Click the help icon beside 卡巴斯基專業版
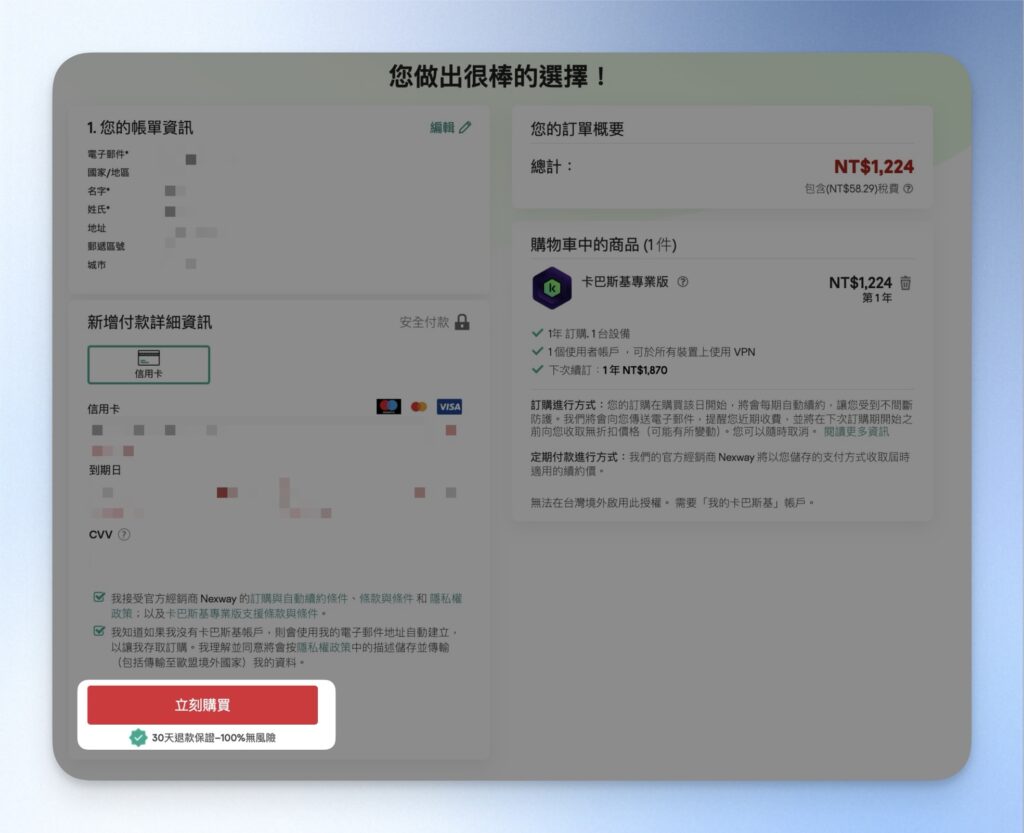Screen dimensions: 1024x833 point(682,282)
